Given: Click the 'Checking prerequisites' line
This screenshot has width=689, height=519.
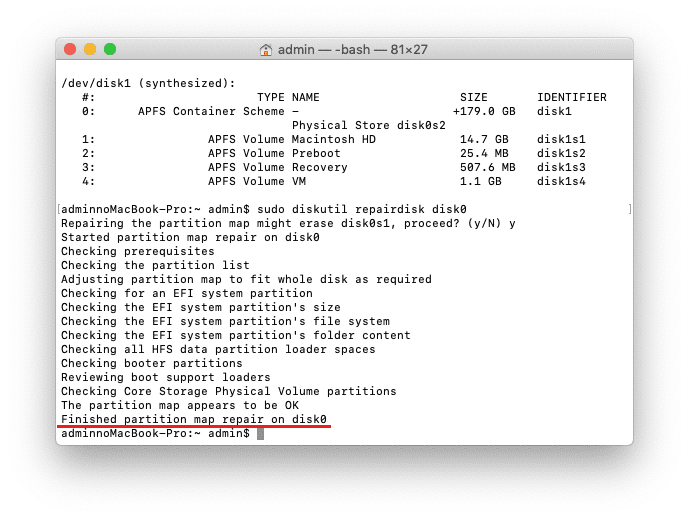Looking at the screenshot, I should click(x=138, y=251).
